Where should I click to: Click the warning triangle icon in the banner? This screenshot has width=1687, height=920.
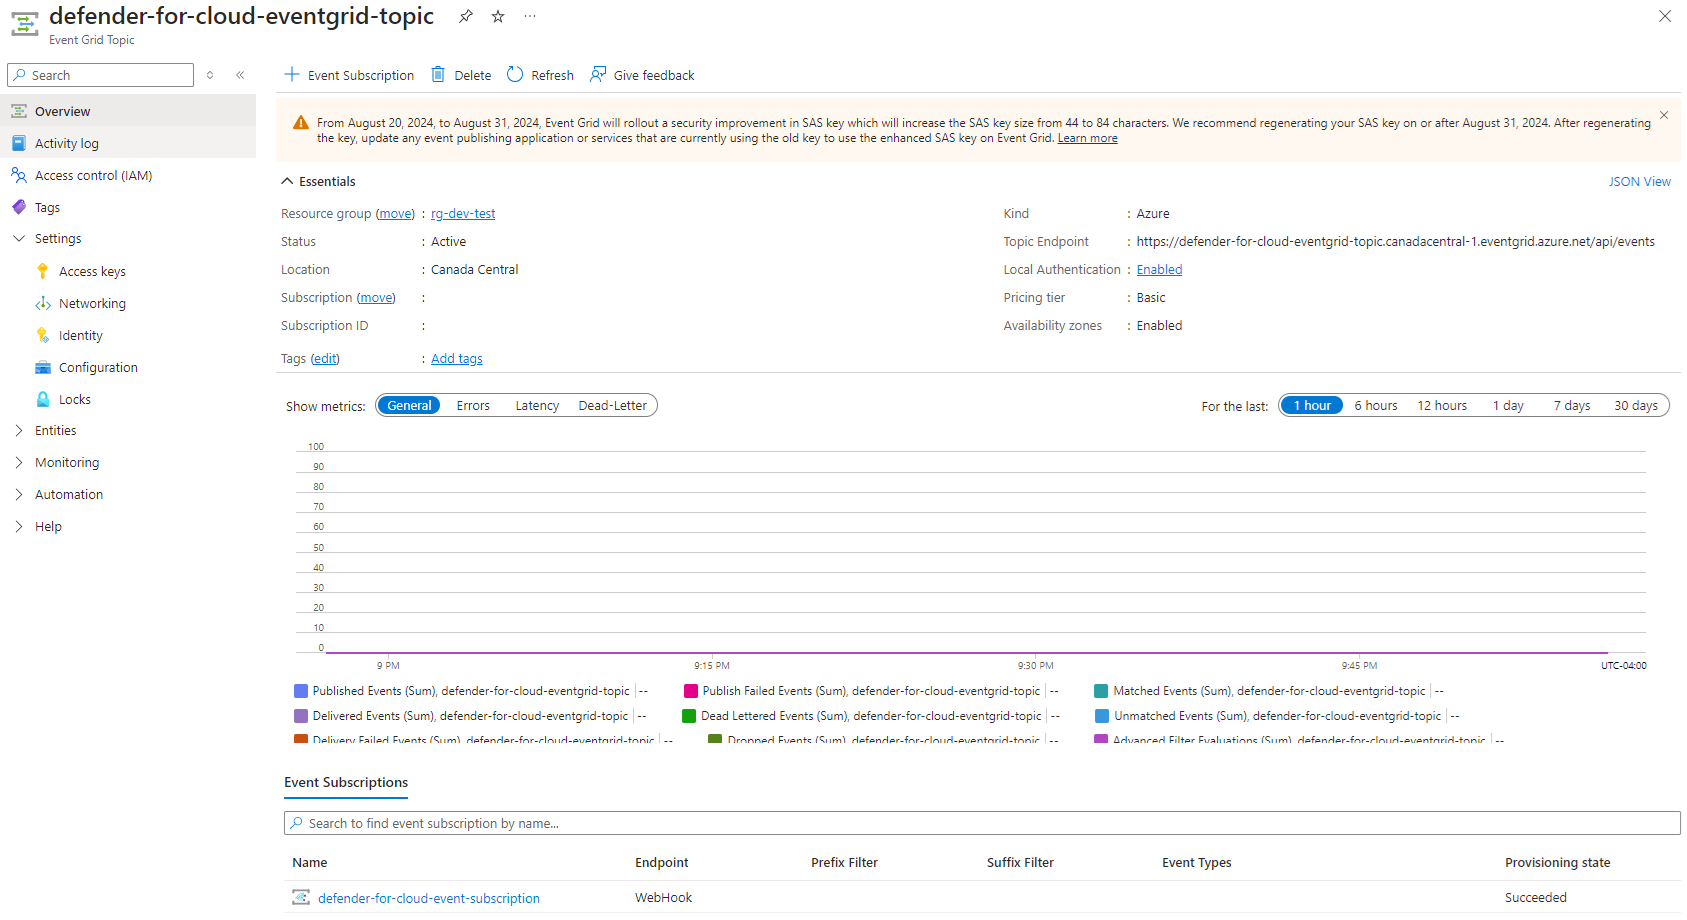301,123
